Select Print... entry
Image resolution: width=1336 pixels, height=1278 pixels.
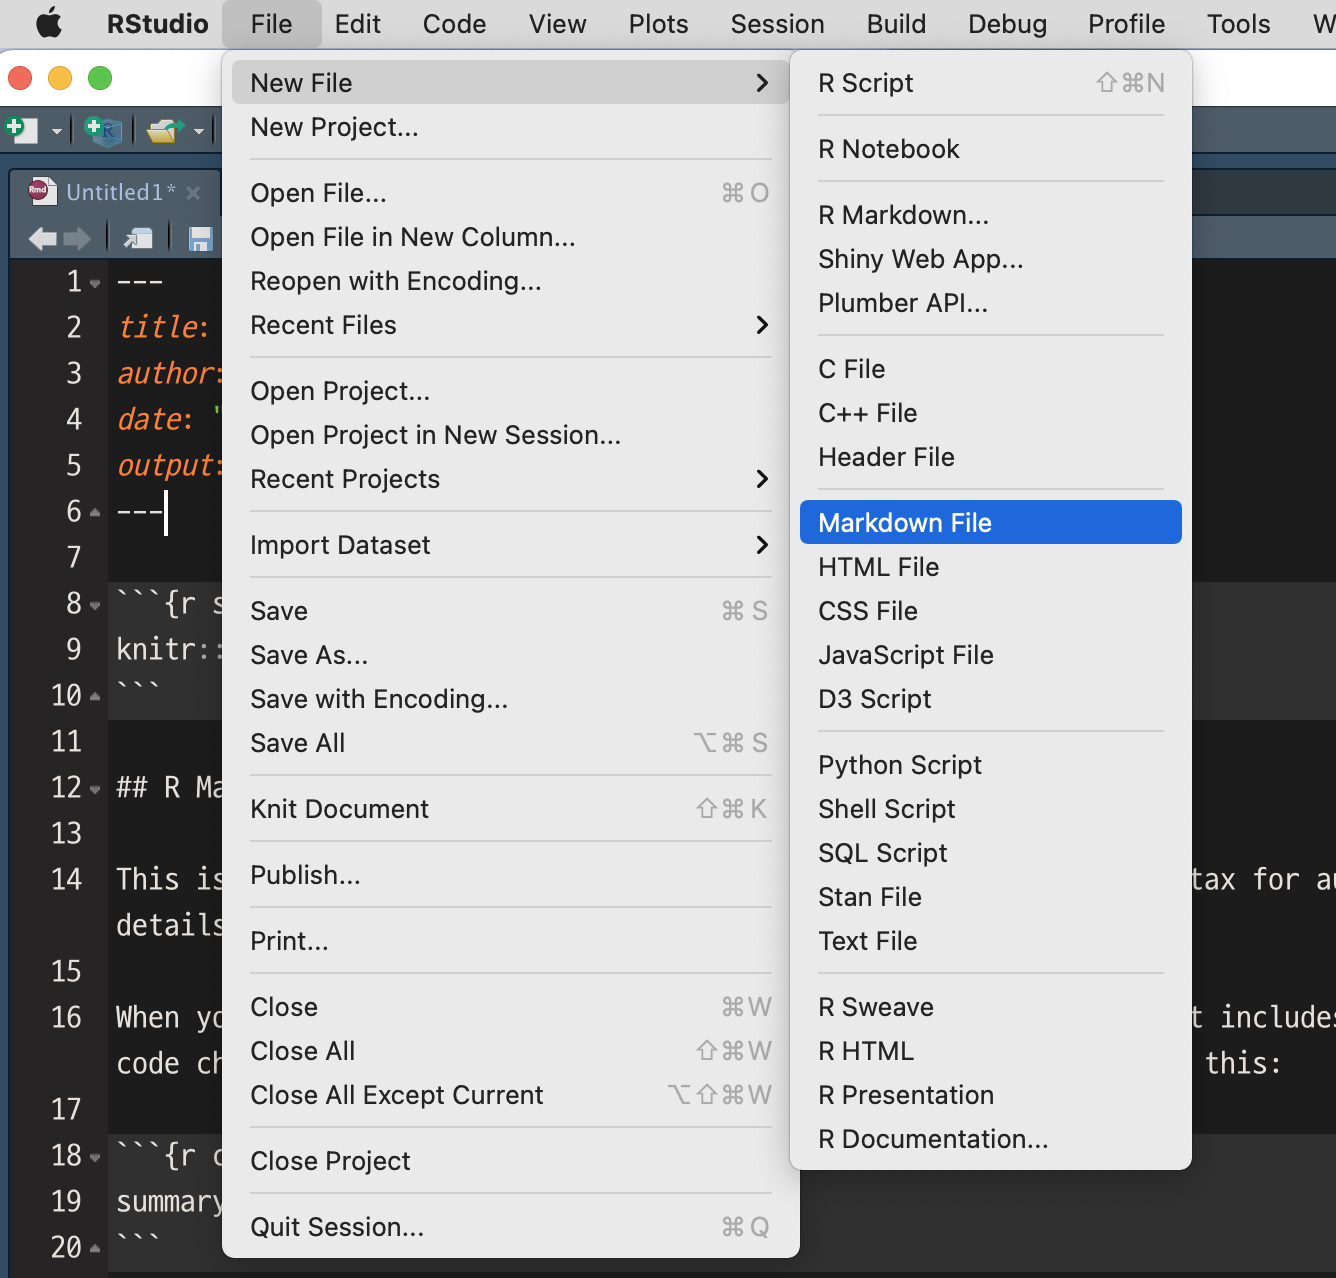pyautogui.click(x=511, y=941)
